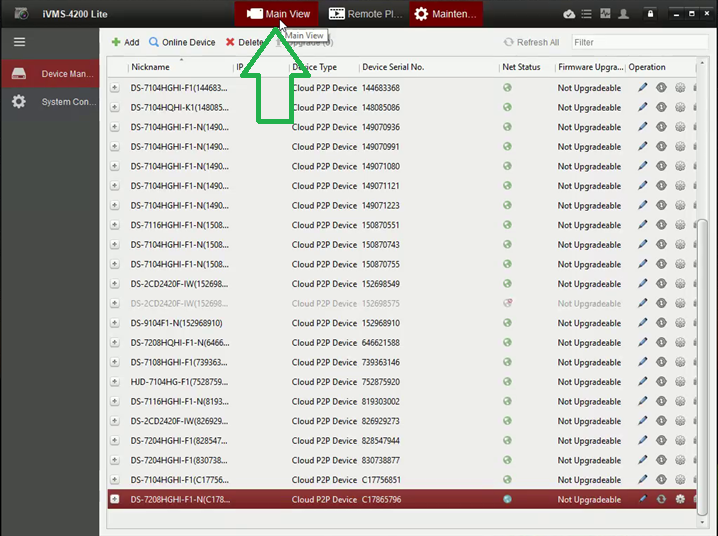Edit device 144683368 with the pencil icon
The width and height of the screenshot is (718, 536).
(643, 87)
